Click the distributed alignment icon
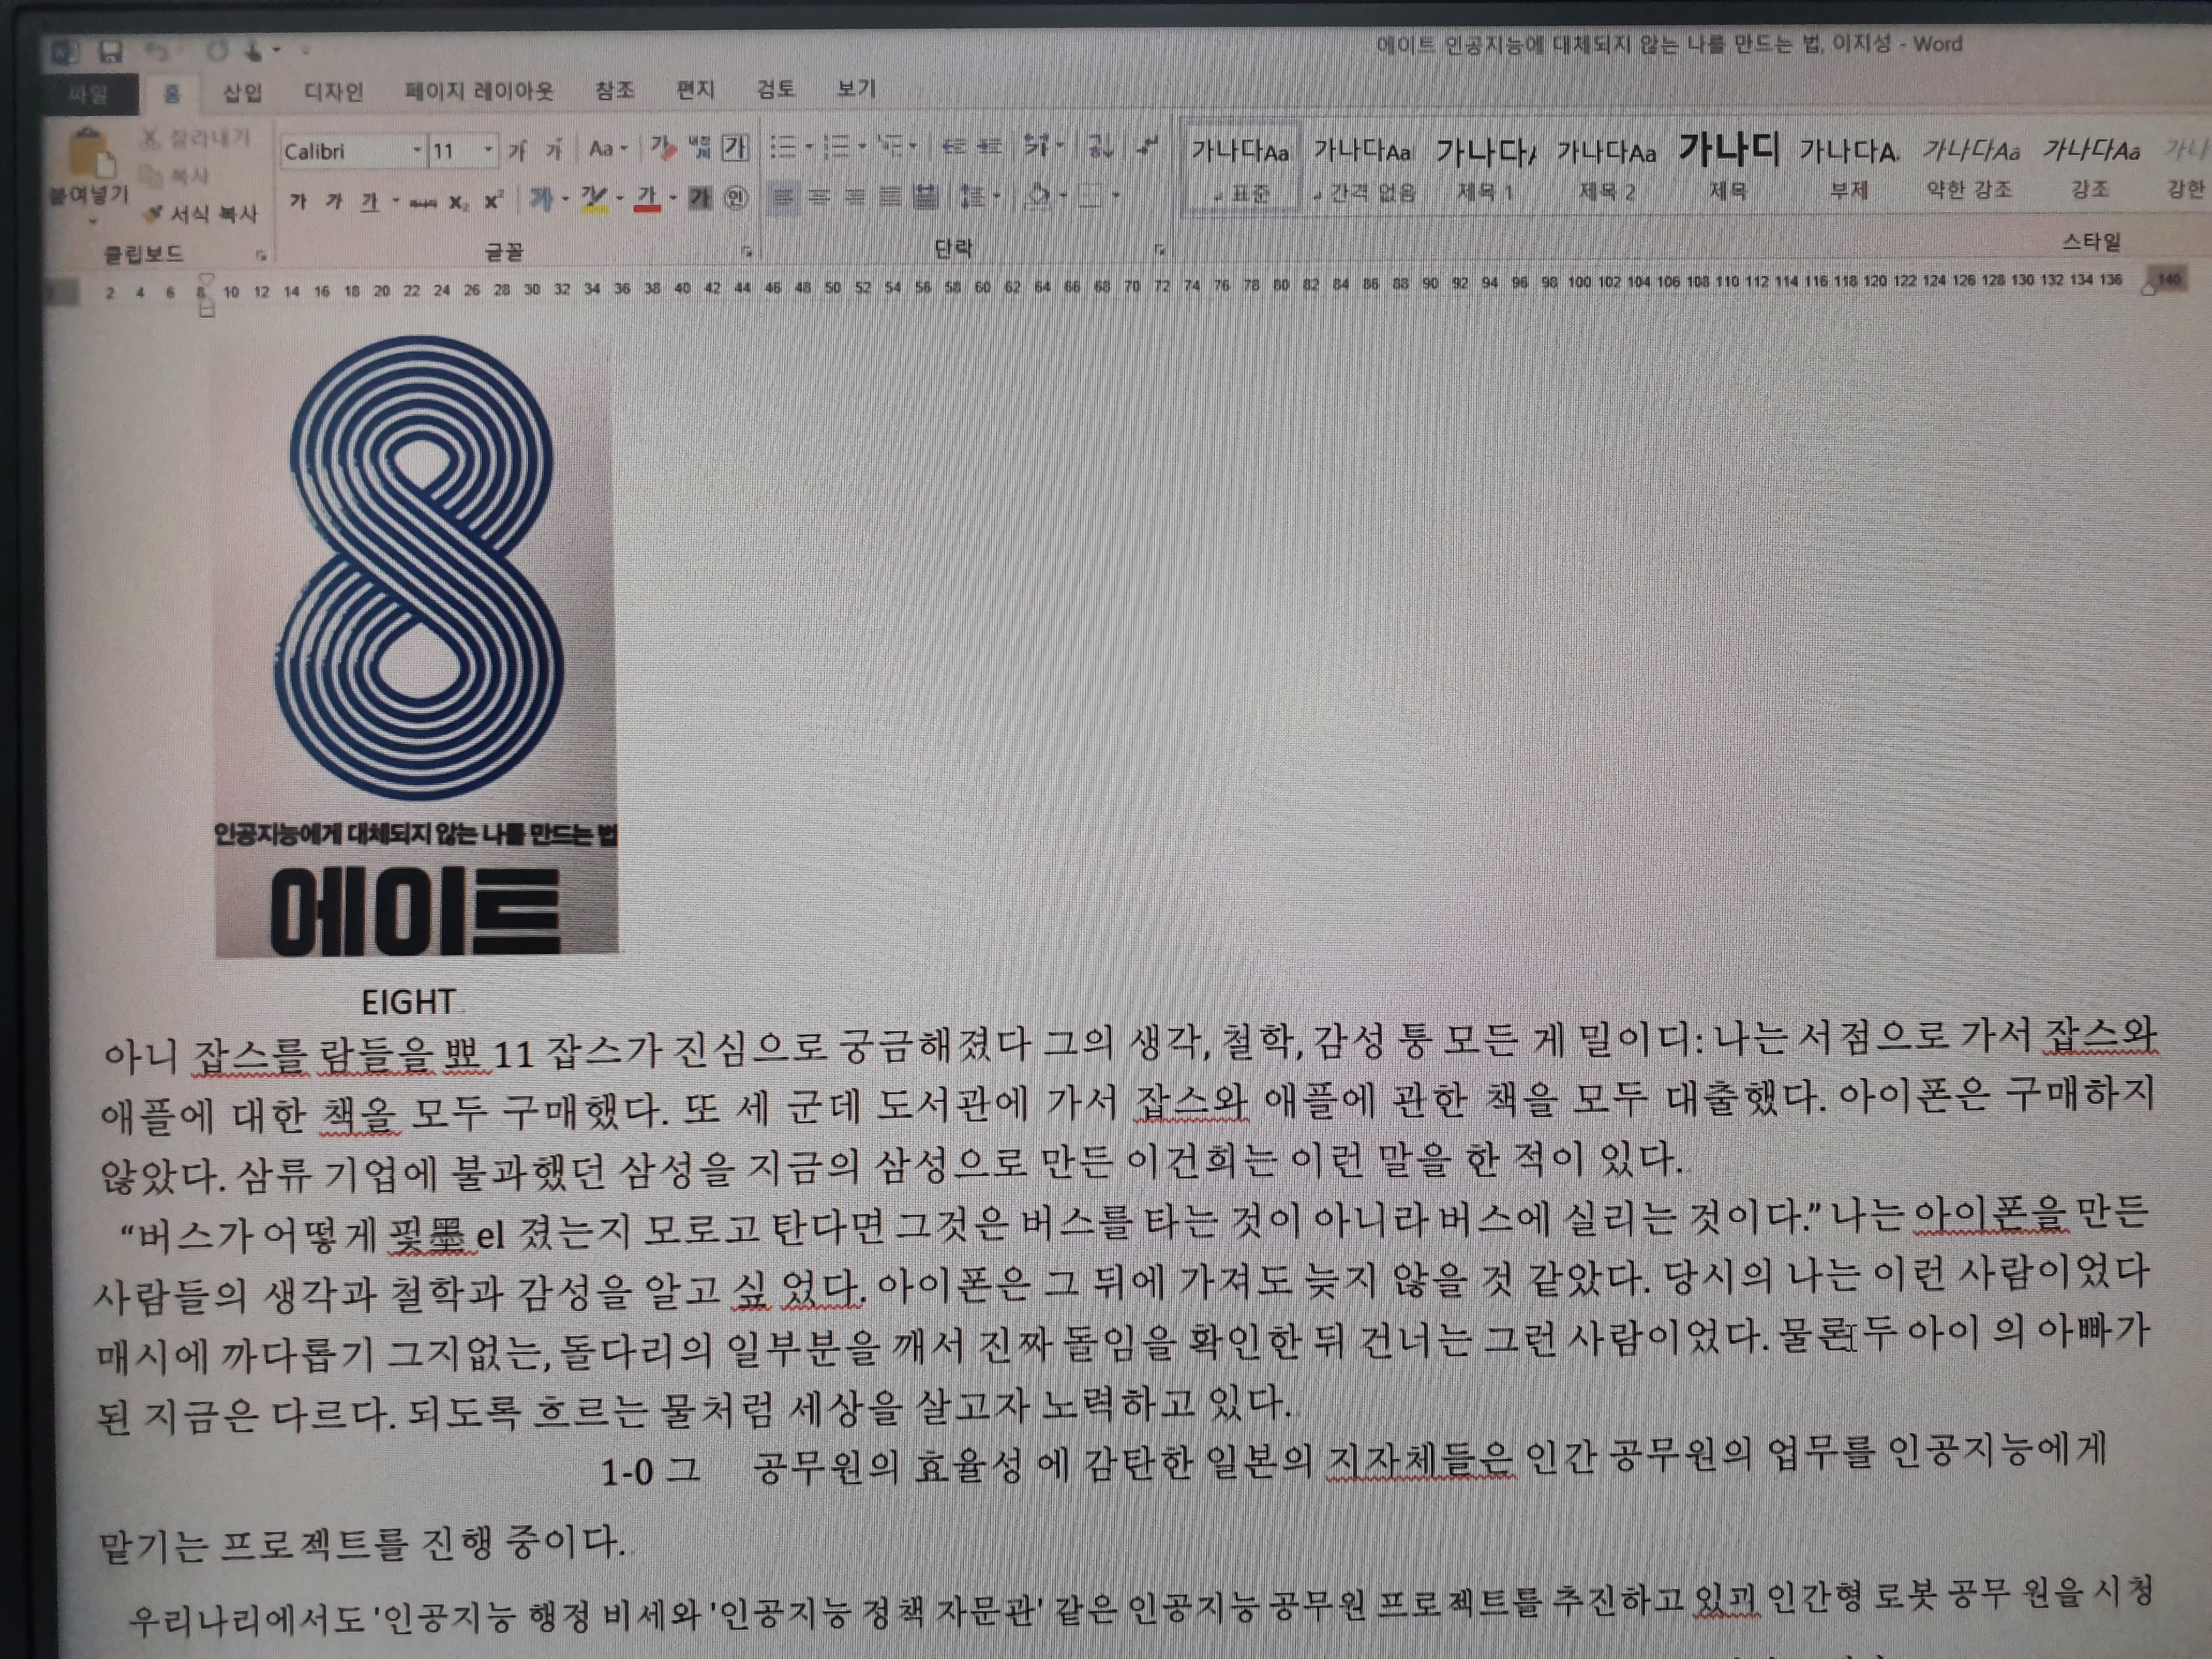Screen dimensions: 2212x1659 pos(926,196)
